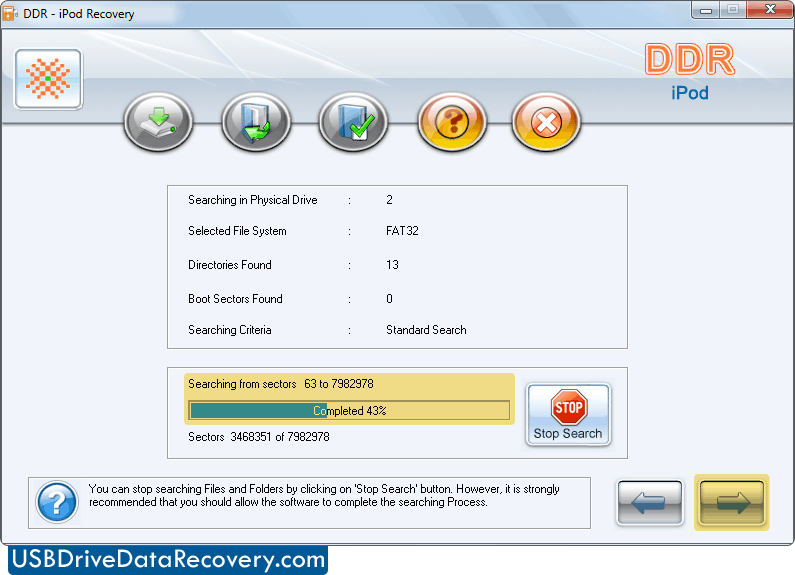Click the 'Selected File System' label
The height and width of the screenshot is (575, 795).
237,231
